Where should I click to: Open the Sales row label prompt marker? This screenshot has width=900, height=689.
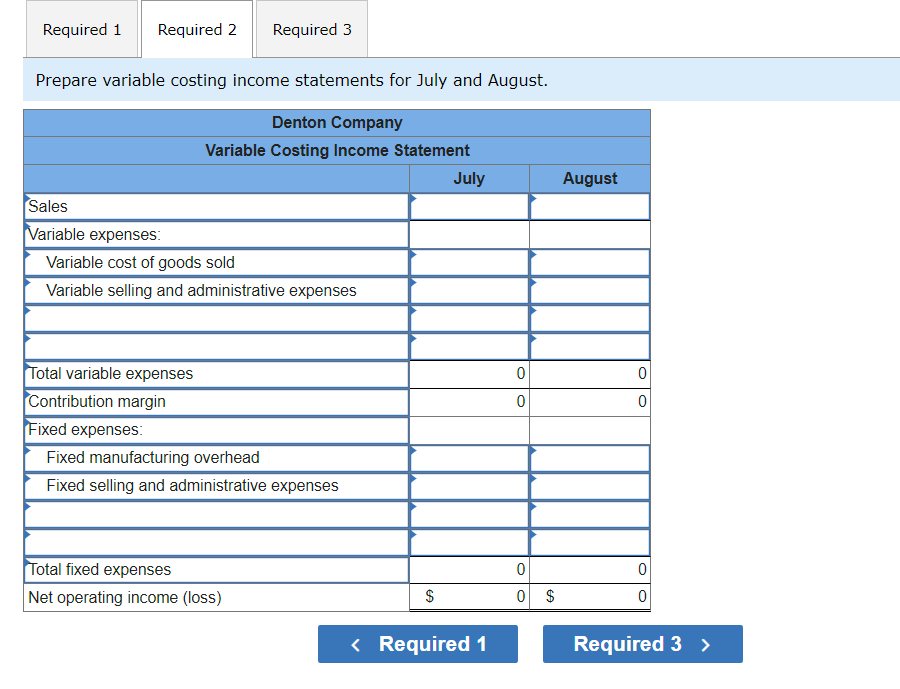(29, 200)
